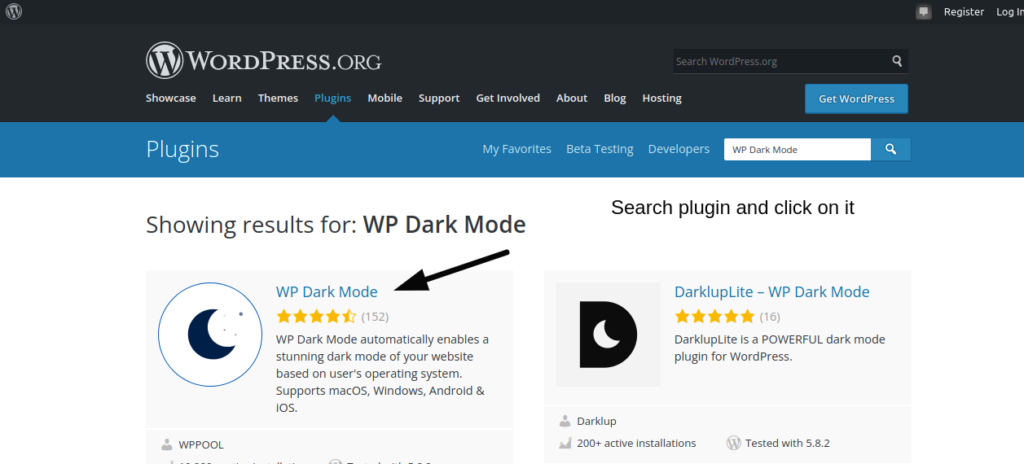
Task: Open the Learn menu item
Action: [227, 98]
